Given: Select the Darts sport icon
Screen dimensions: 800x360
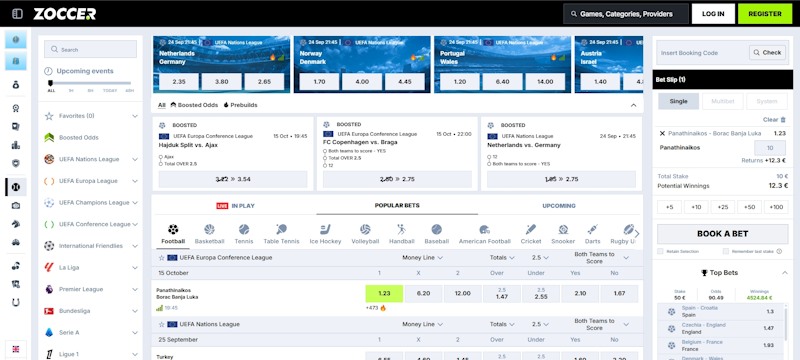Looking at the screenshot, I should pyautogui.click(x=592, y=229).
